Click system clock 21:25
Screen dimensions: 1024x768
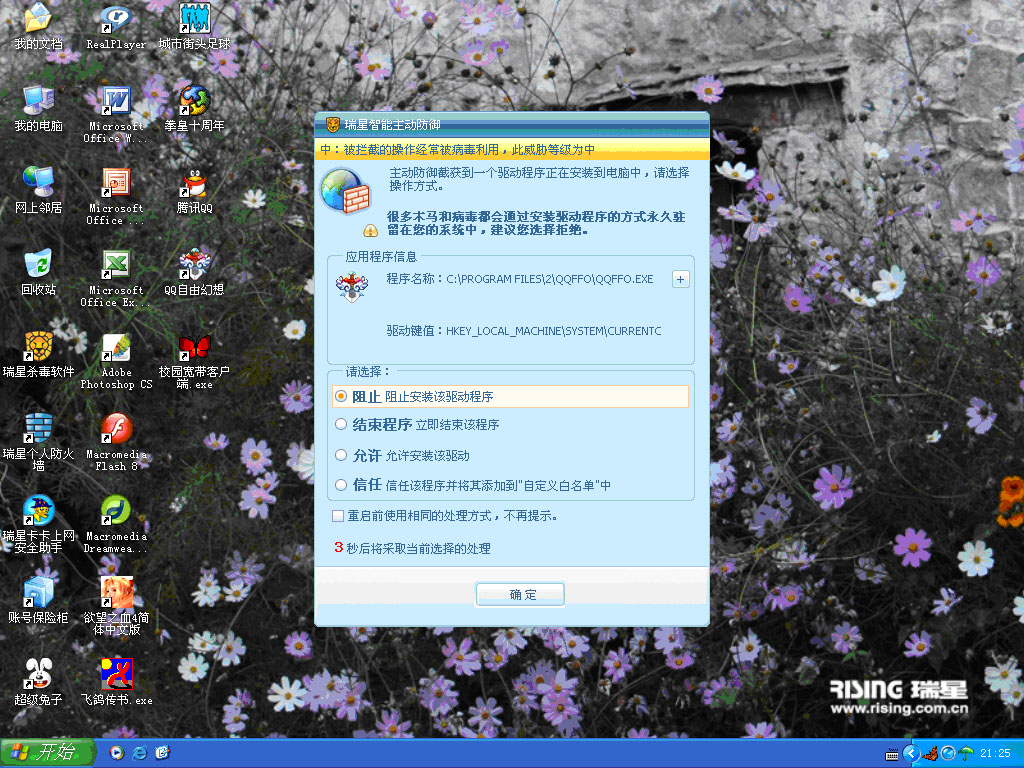tap(995, 754)
